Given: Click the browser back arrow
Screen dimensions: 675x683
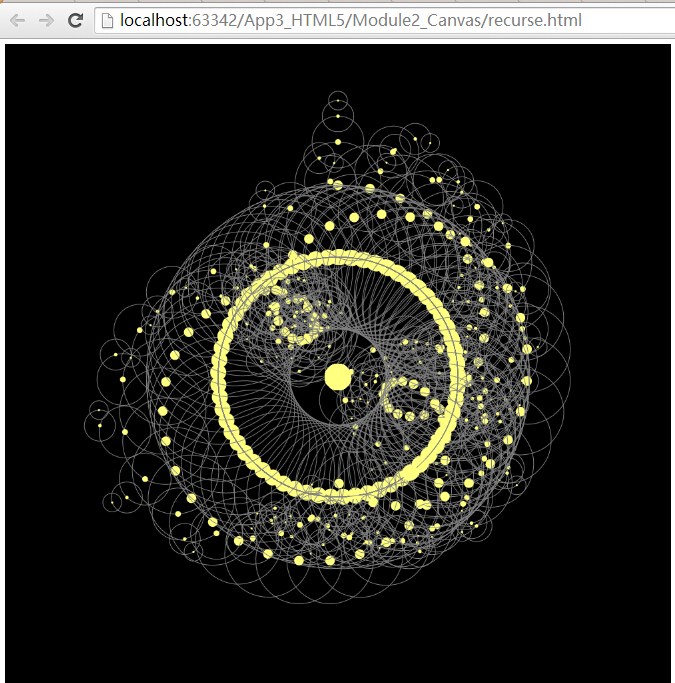Looking at the screenshot, I should 17,20.
